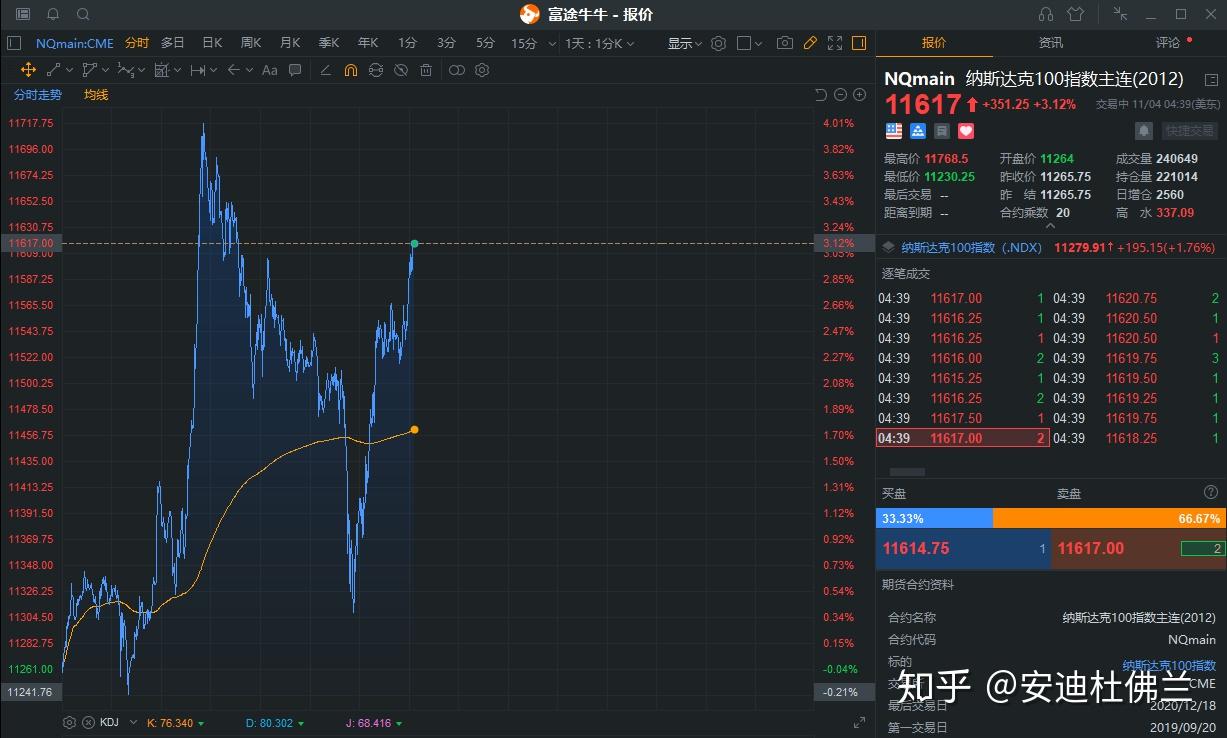Switch to the 日K candlestick view
This screenshot has width=1227, height=738.
point(211,44)
